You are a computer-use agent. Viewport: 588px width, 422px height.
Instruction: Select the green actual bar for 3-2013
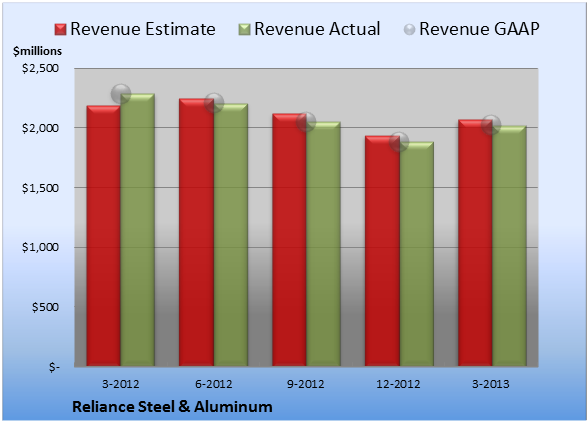[510, 246]
